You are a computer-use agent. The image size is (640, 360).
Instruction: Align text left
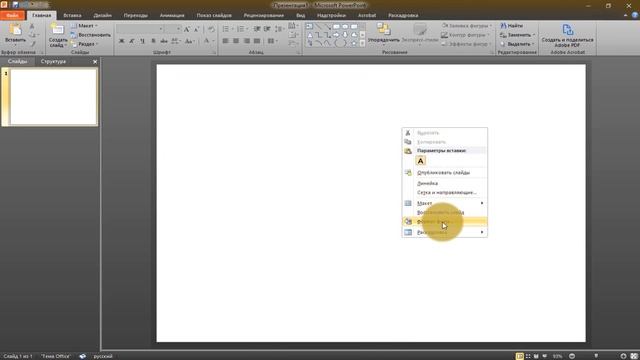click(225, 41)
